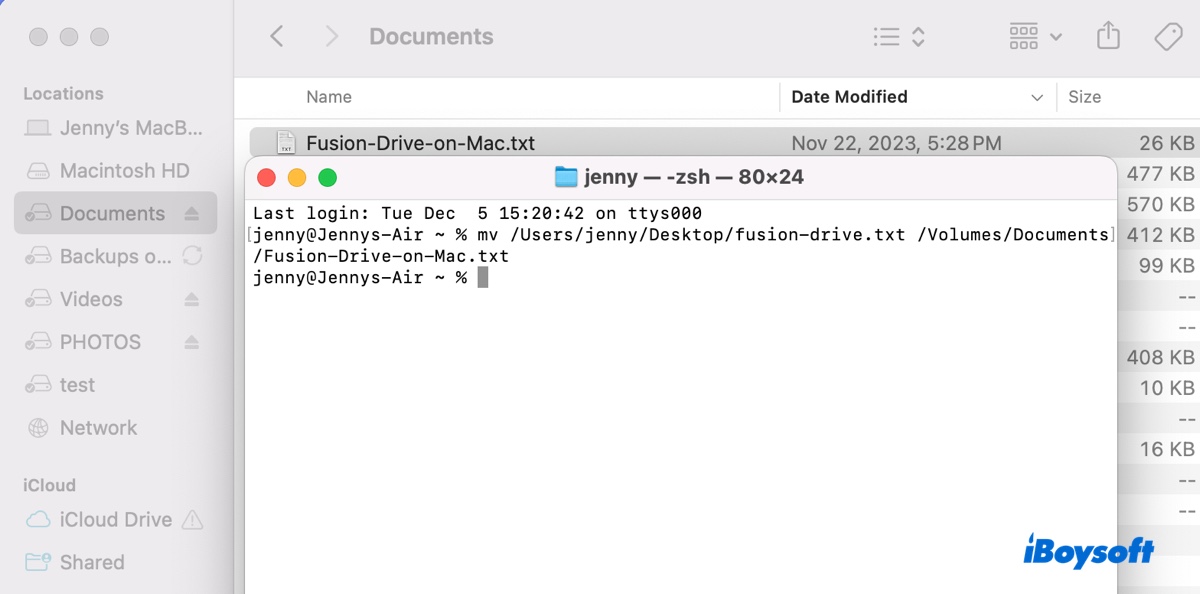Eject the PHOTOS volume
The image size is (1200, 594).
pyautogui.click(x=192, y=343)
